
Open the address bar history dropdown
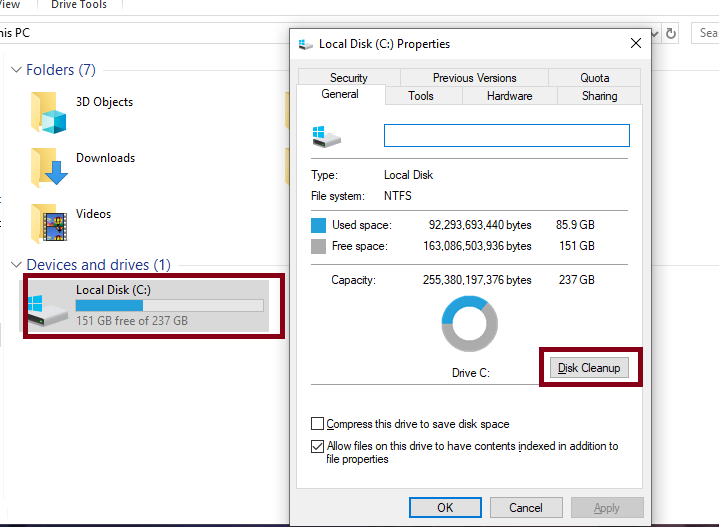(655, 33)
